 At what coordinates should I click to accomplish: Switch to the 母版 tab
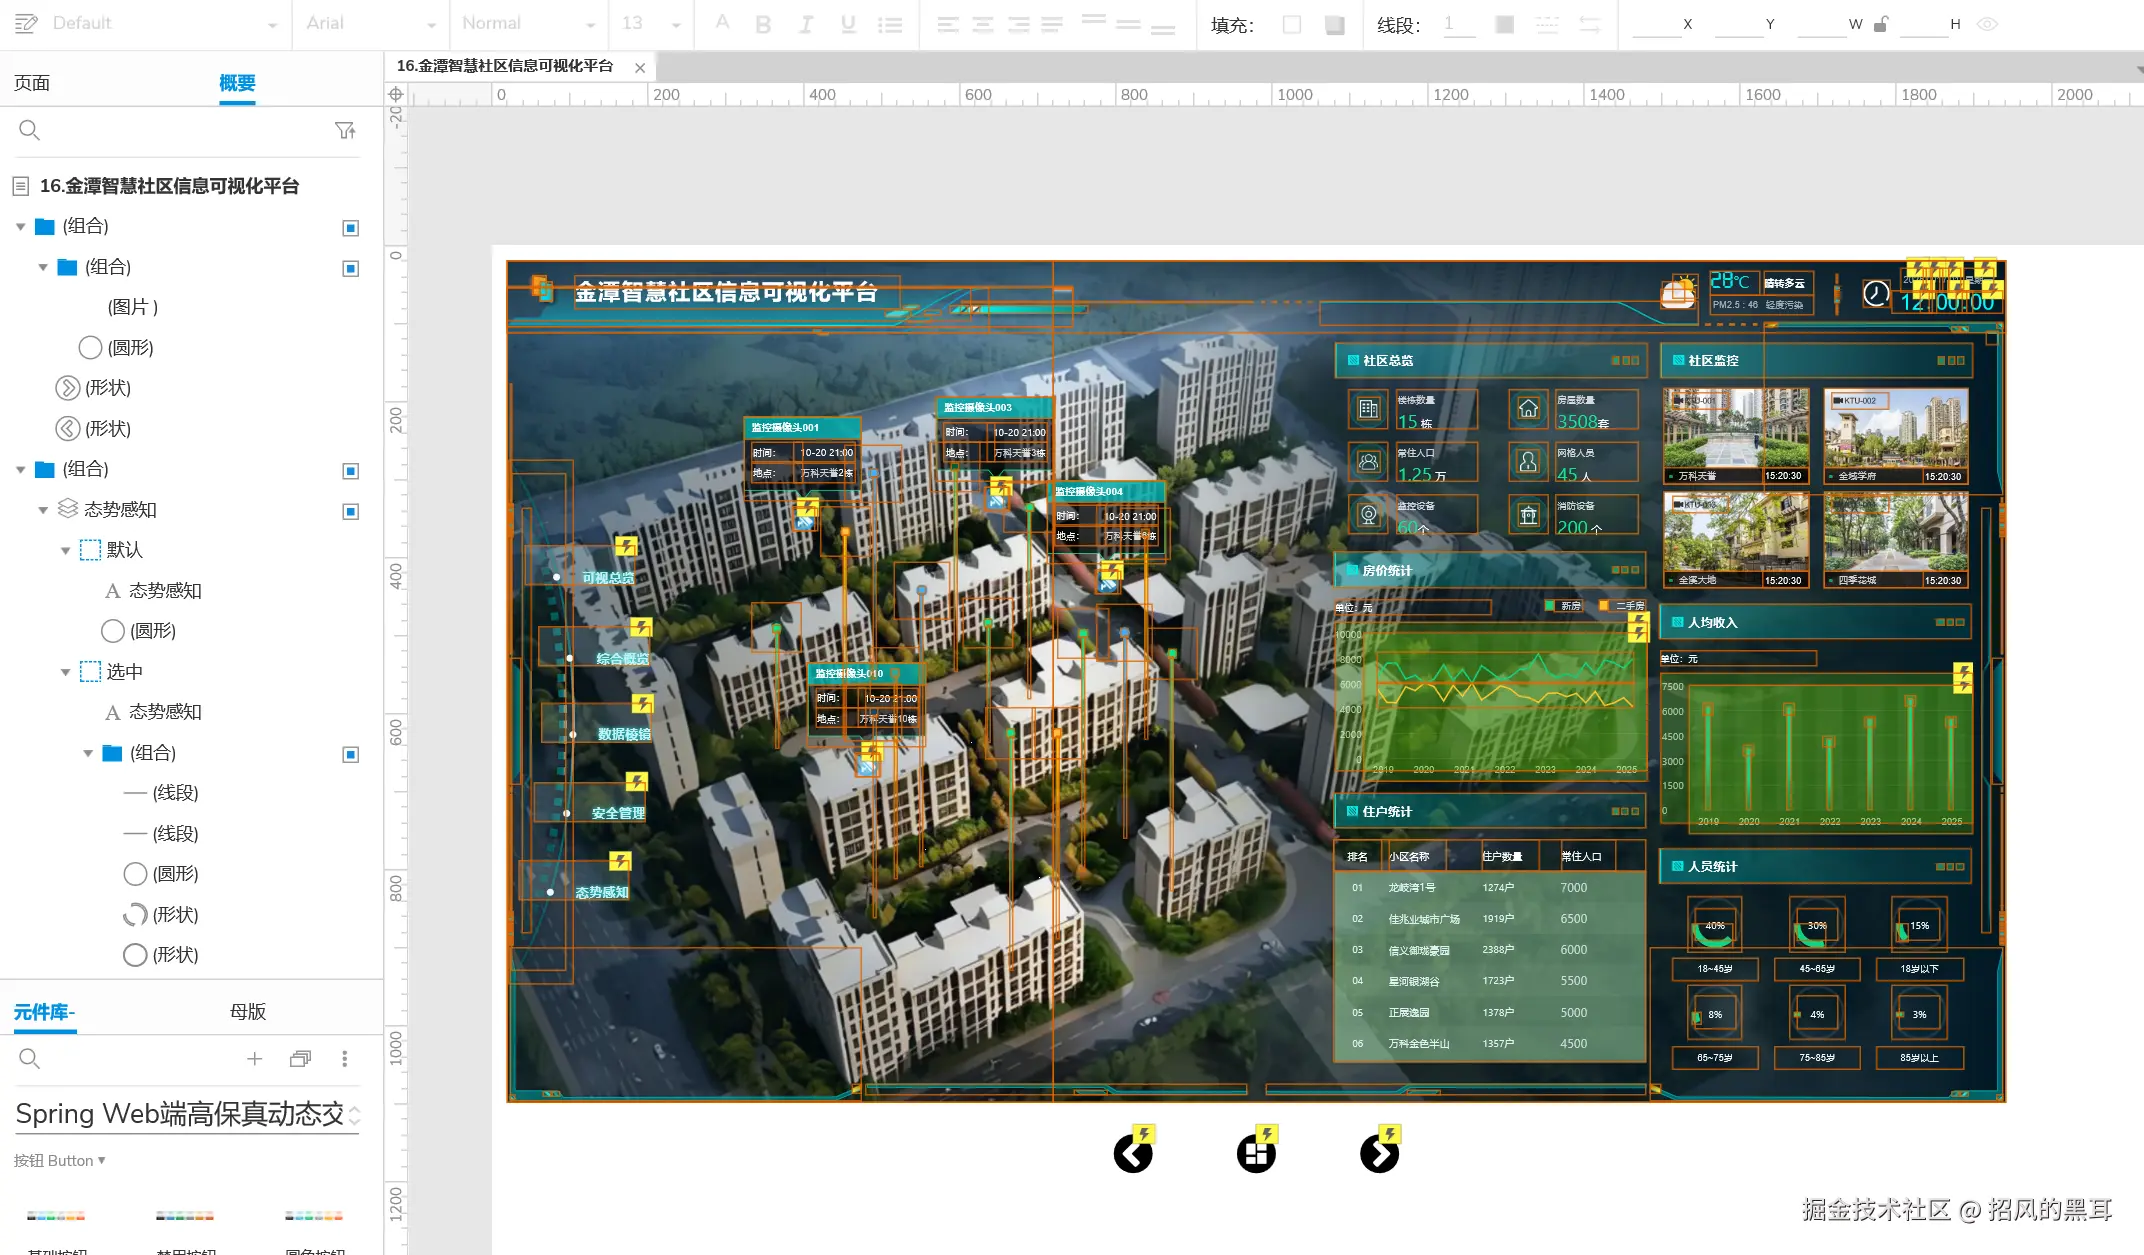point(248,1011)
